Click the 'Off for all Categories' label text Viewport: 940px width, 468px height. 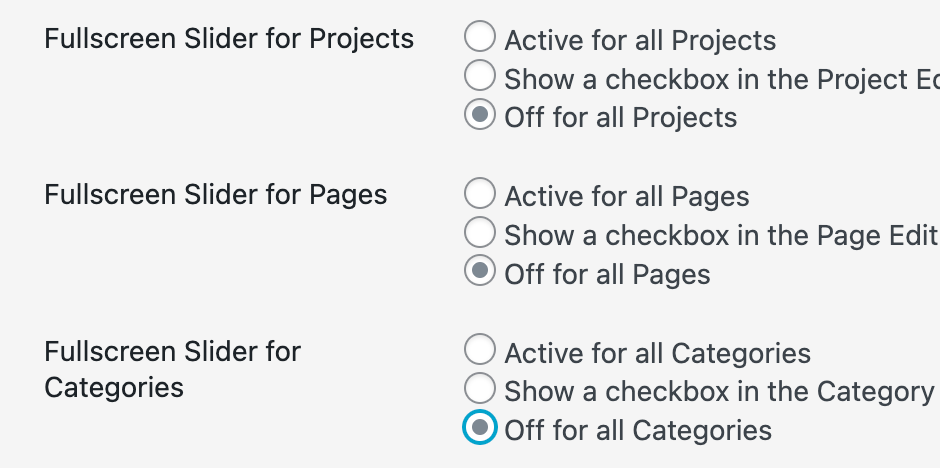tap(638, 431)
